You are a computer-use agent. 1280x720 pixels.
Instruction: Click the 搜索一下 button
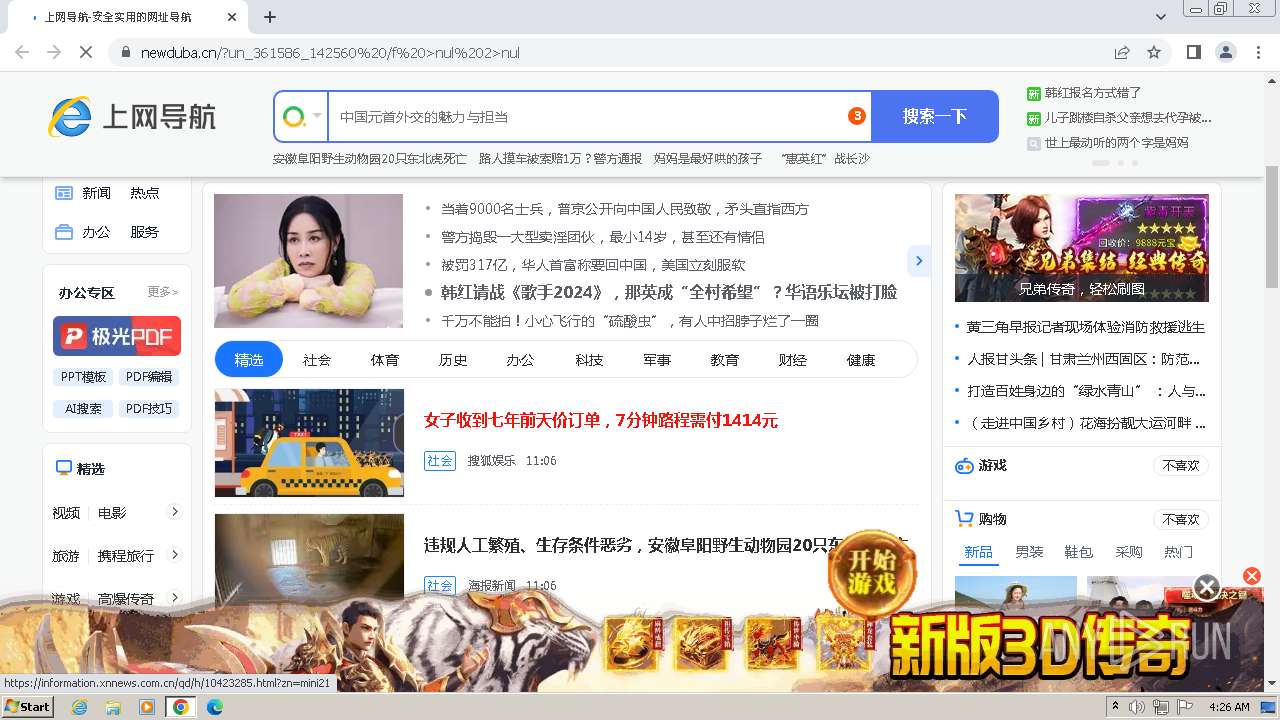[935, 116]
